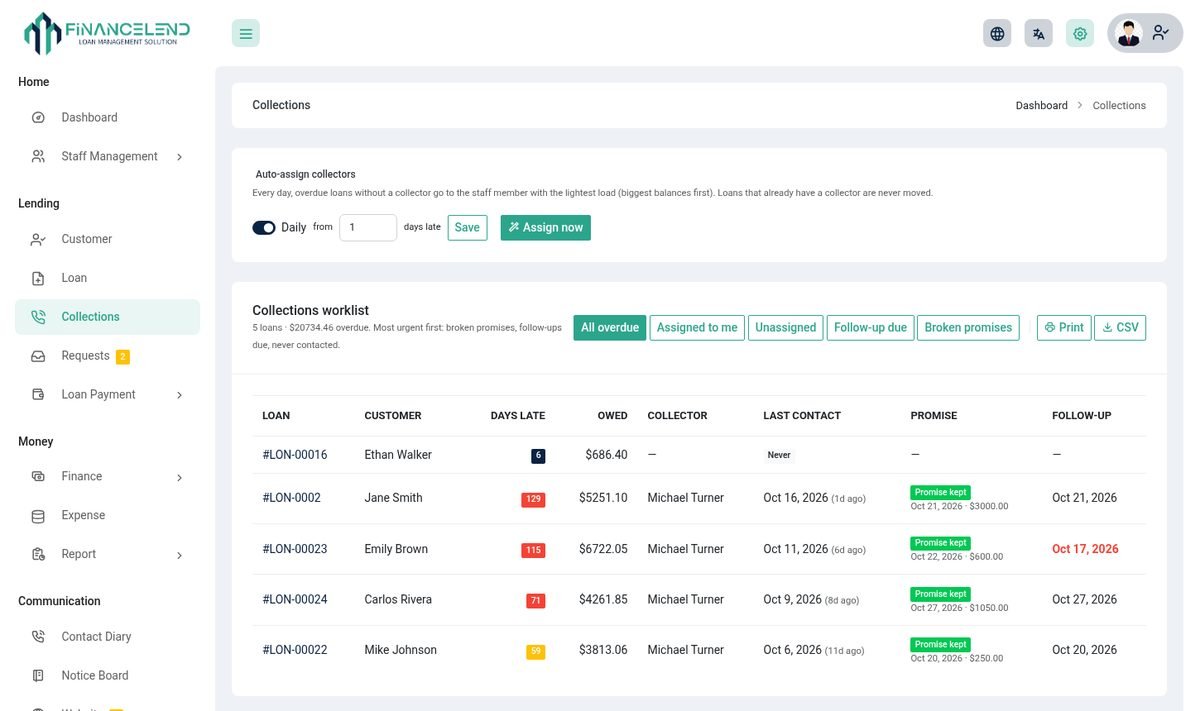Click the Dashboard gauge icon in sidebar
Viewport: 1200px width, 711px height.
pyautogui.click(x=38, y=117)
